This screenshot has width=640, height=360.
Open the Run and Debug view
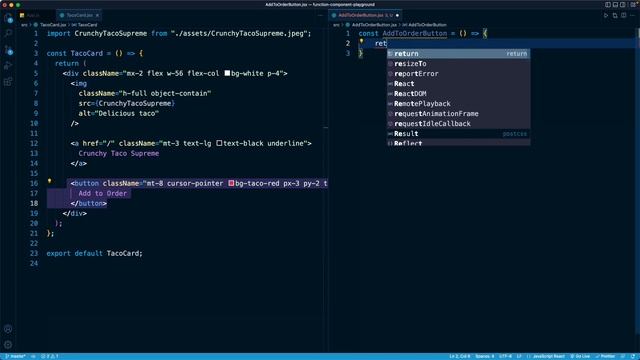[8, 66]
